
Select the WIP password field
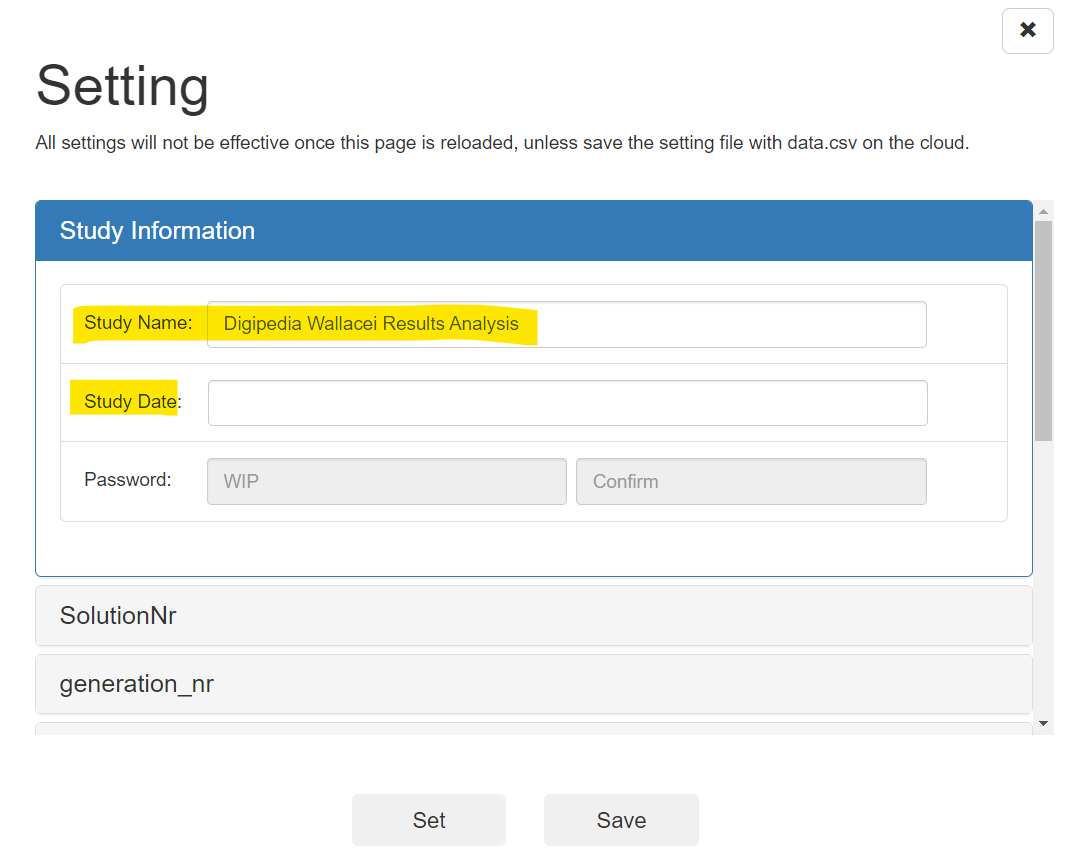[x=386, y=481]
